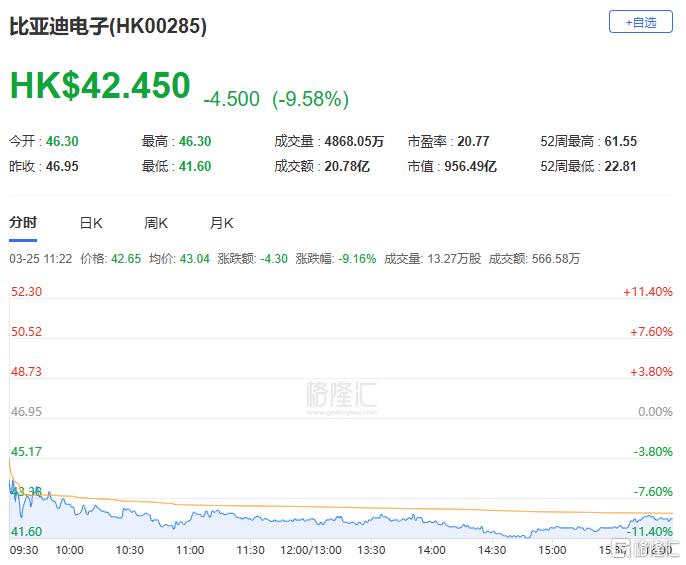Click the current price HK$42.450
Image resolution: width=686 pixels, height=565 pixels.
click(x=100, y=85)
